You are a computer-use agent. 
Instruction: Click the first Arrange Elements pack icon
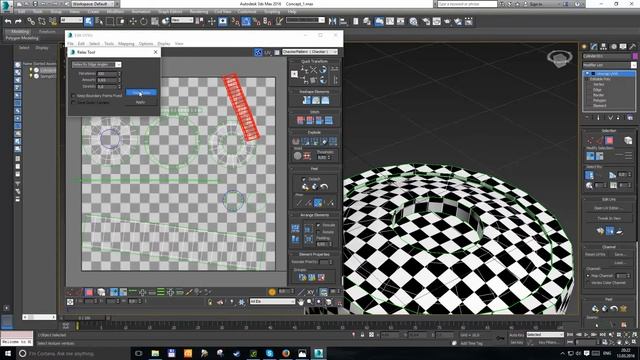pos(295,229)
